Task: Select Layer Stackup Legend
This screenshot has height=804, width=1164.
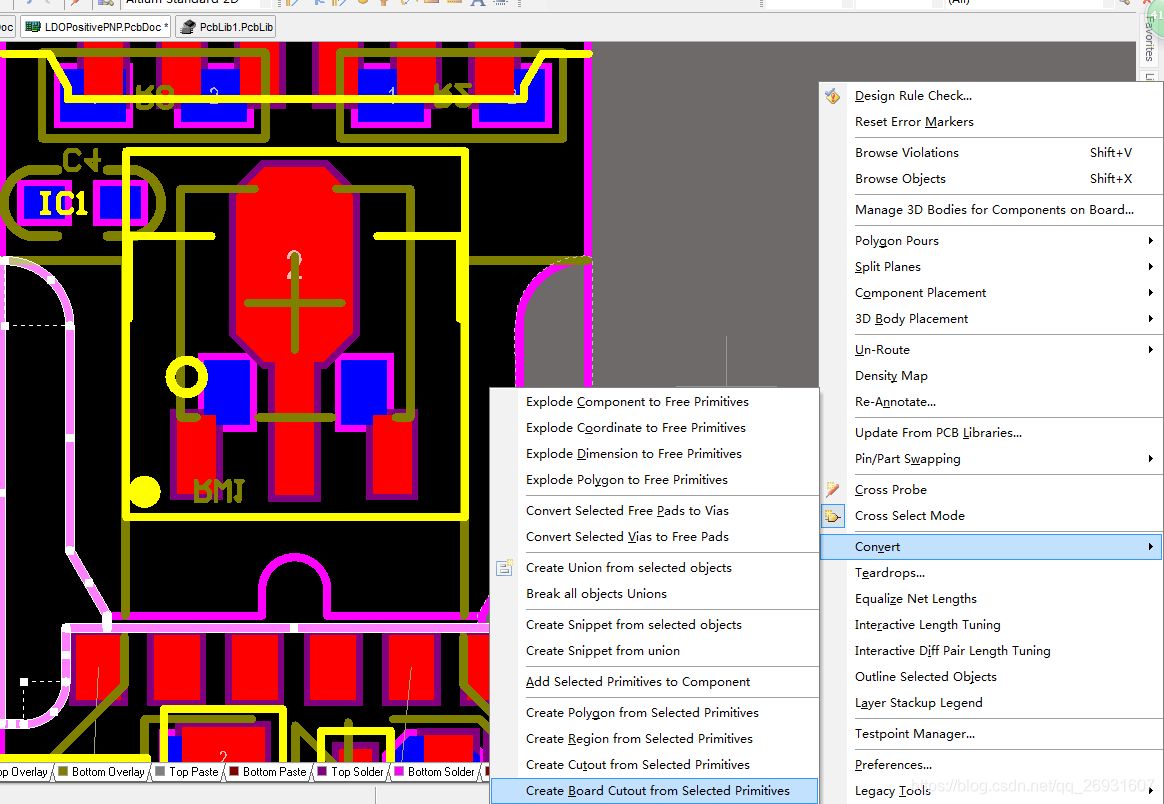Action: click(x=990, y=703)
